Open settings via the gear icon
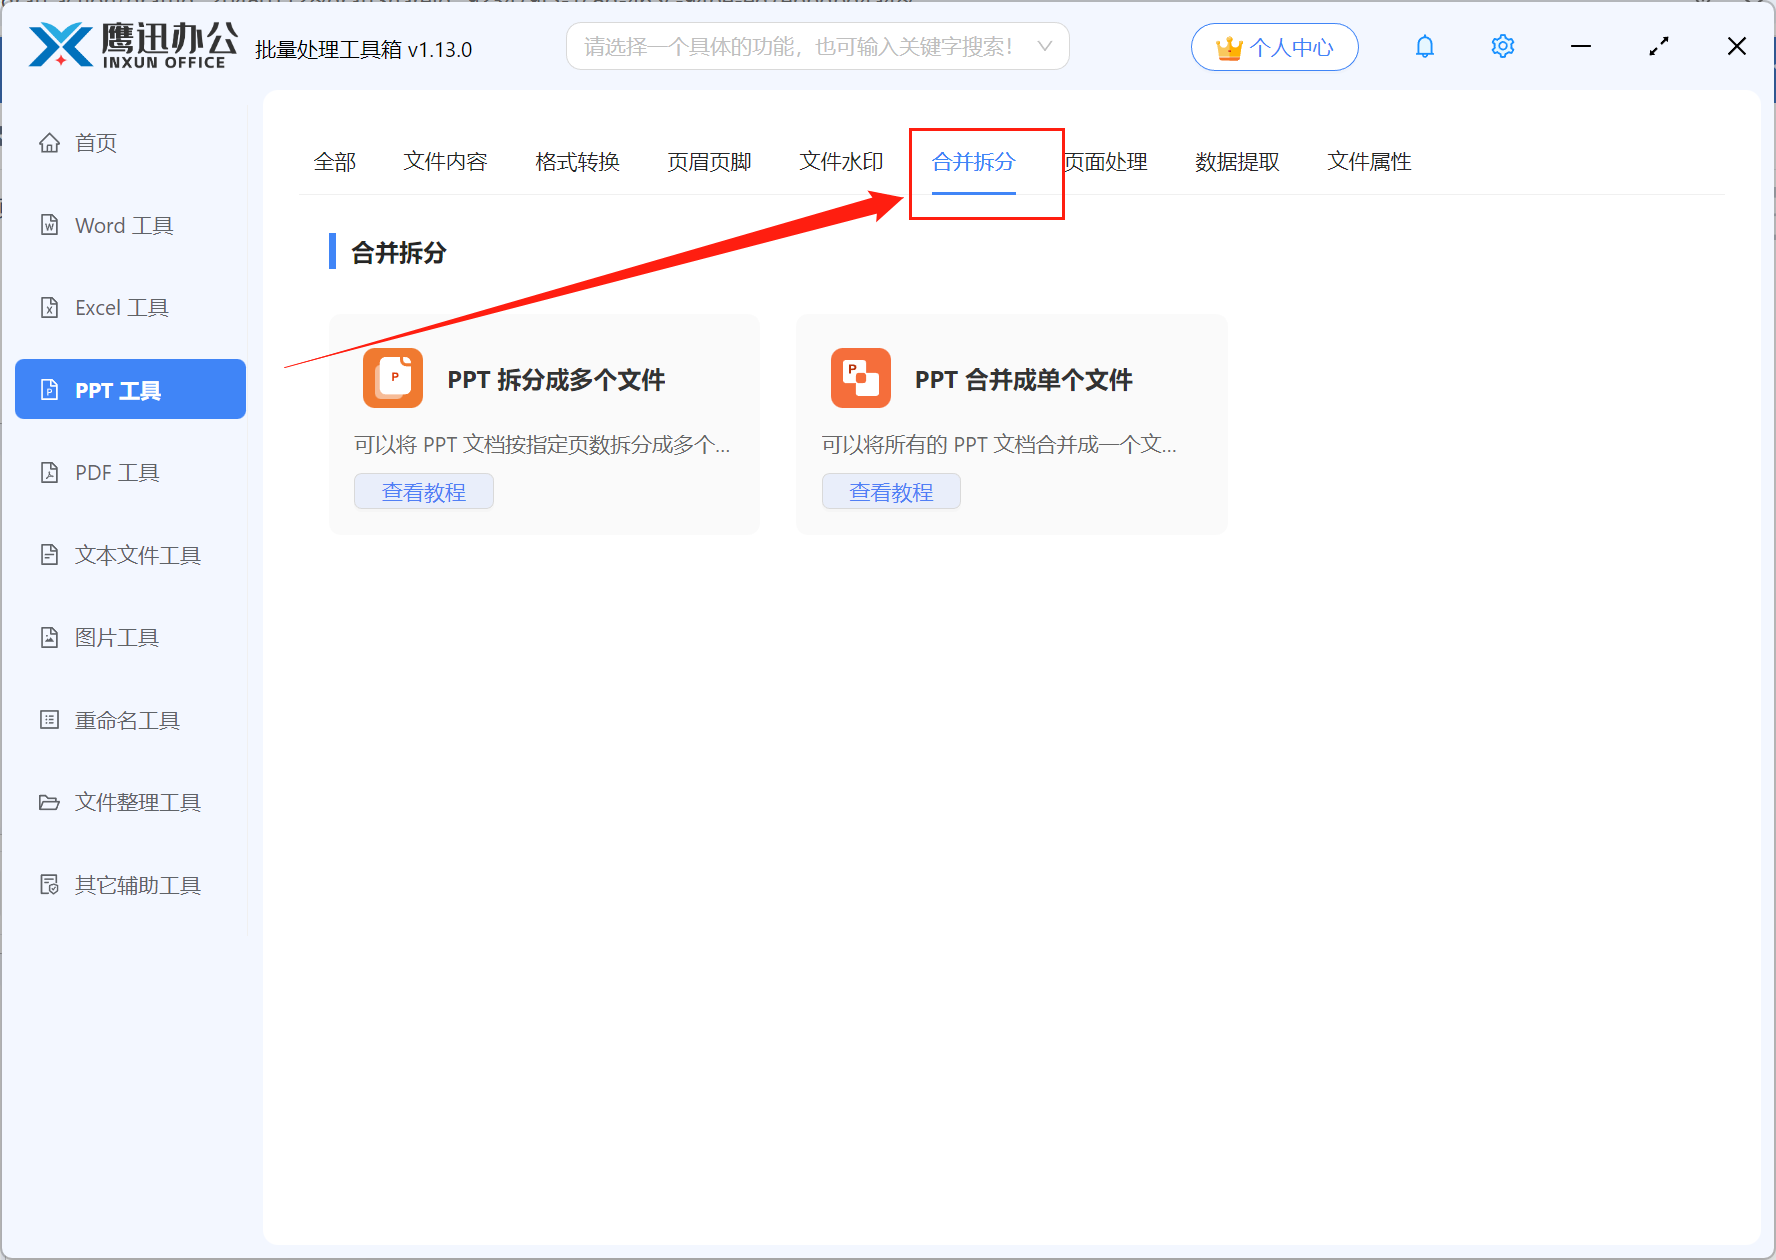The image size is (1776, 1260). coord(1502,47)
